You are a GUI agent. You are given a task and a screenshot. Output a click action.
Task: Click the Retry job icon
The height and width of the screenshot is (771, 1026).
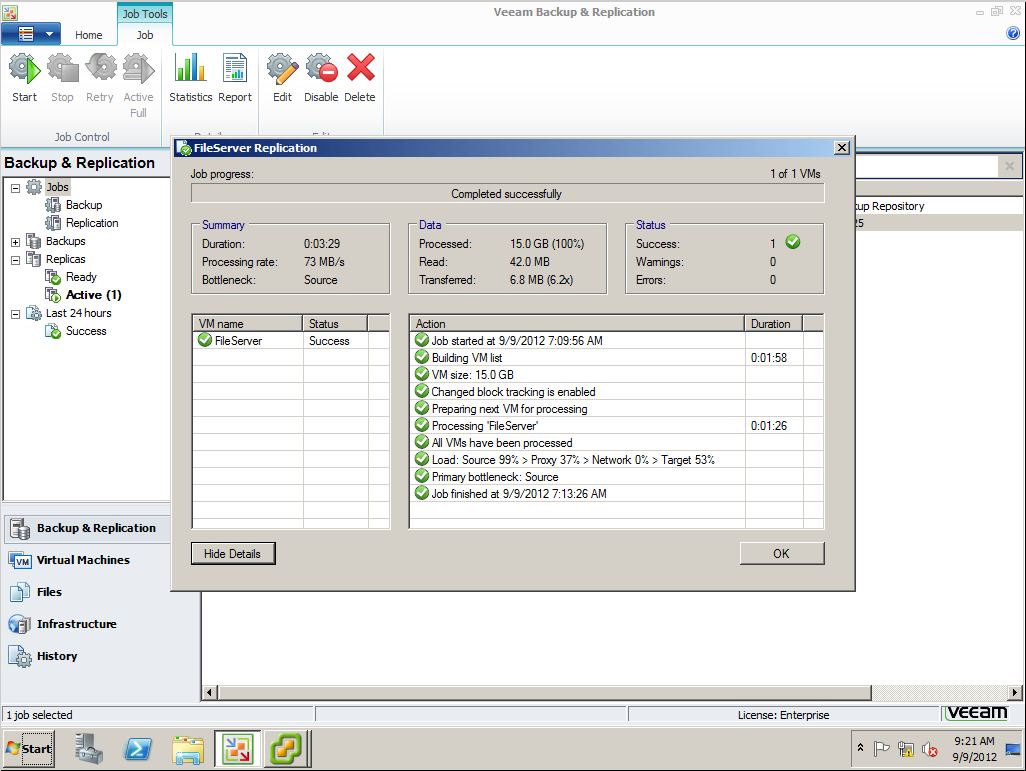coord(100,69)
